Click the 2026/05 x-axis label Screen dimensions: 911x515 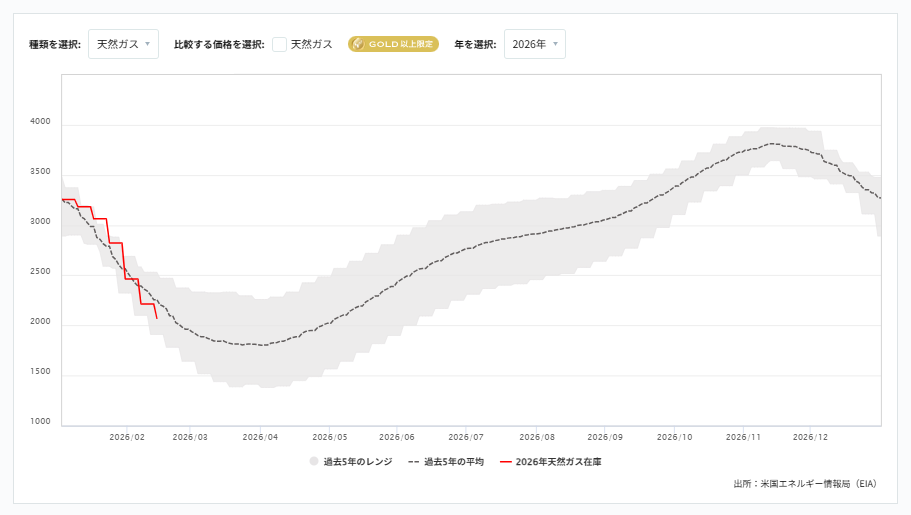click(x=330, y=437)
